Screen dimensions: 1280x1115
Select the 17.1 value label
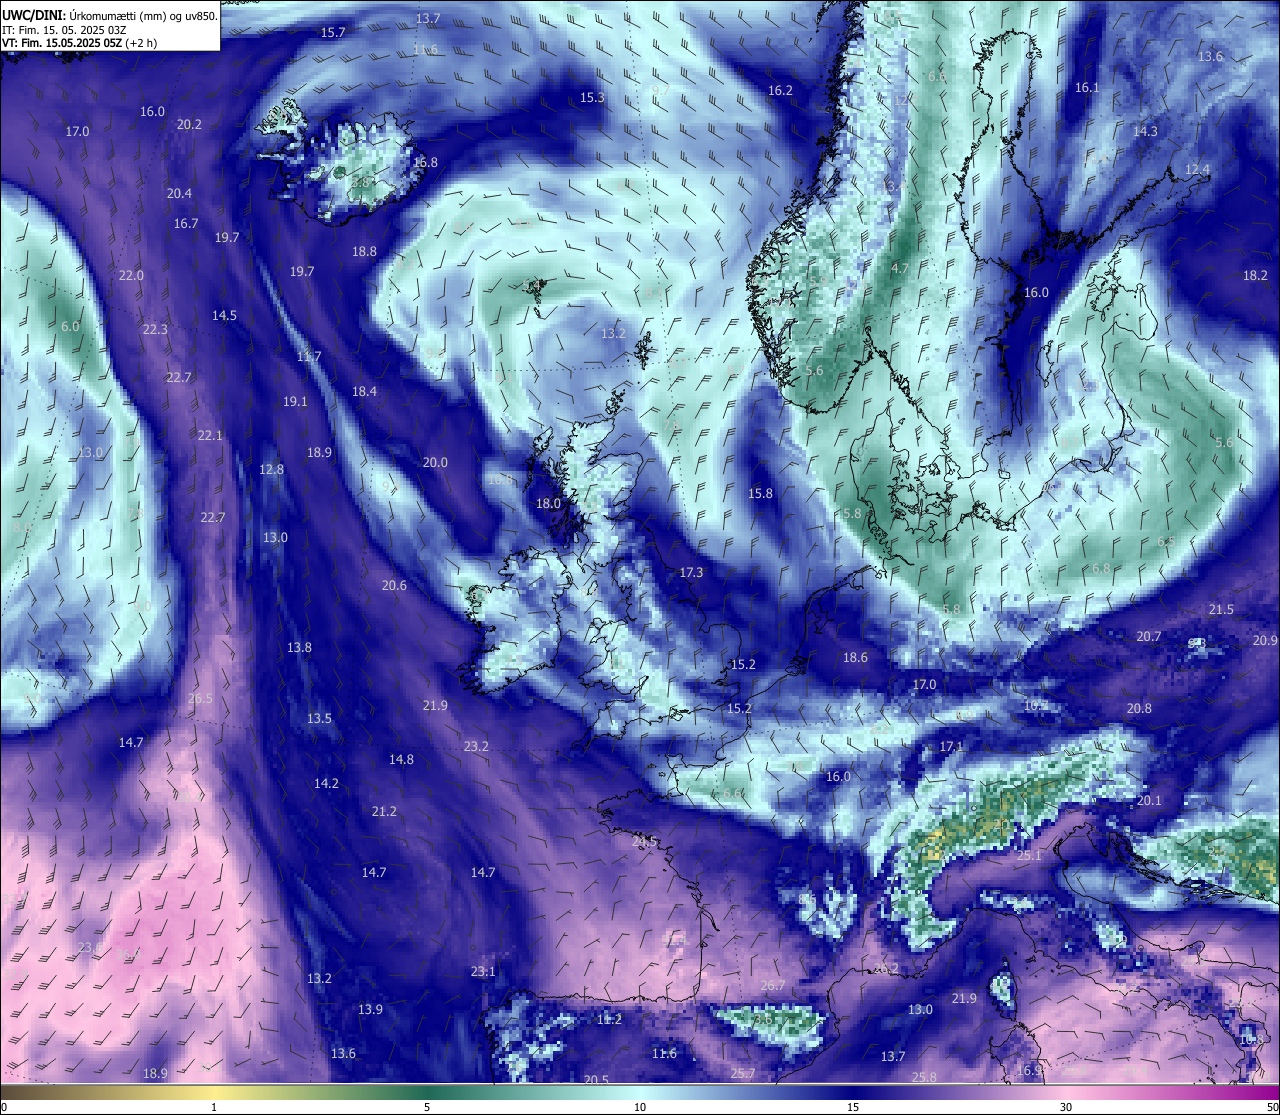[951, 747]
